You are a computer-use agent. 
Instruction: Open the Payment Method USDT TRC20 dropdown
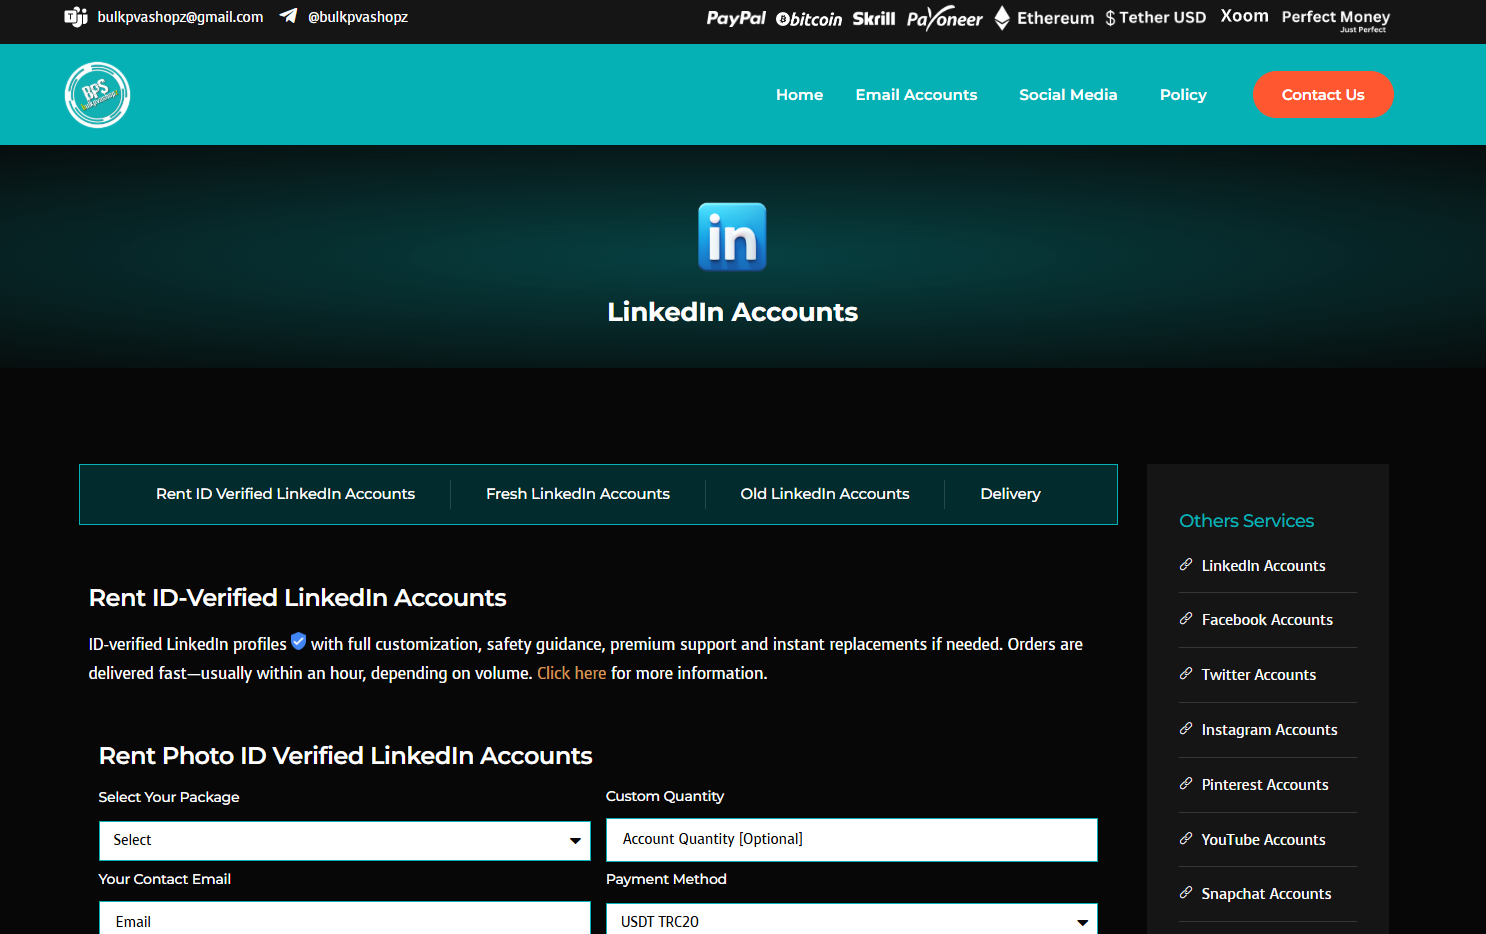coord(852,919)
